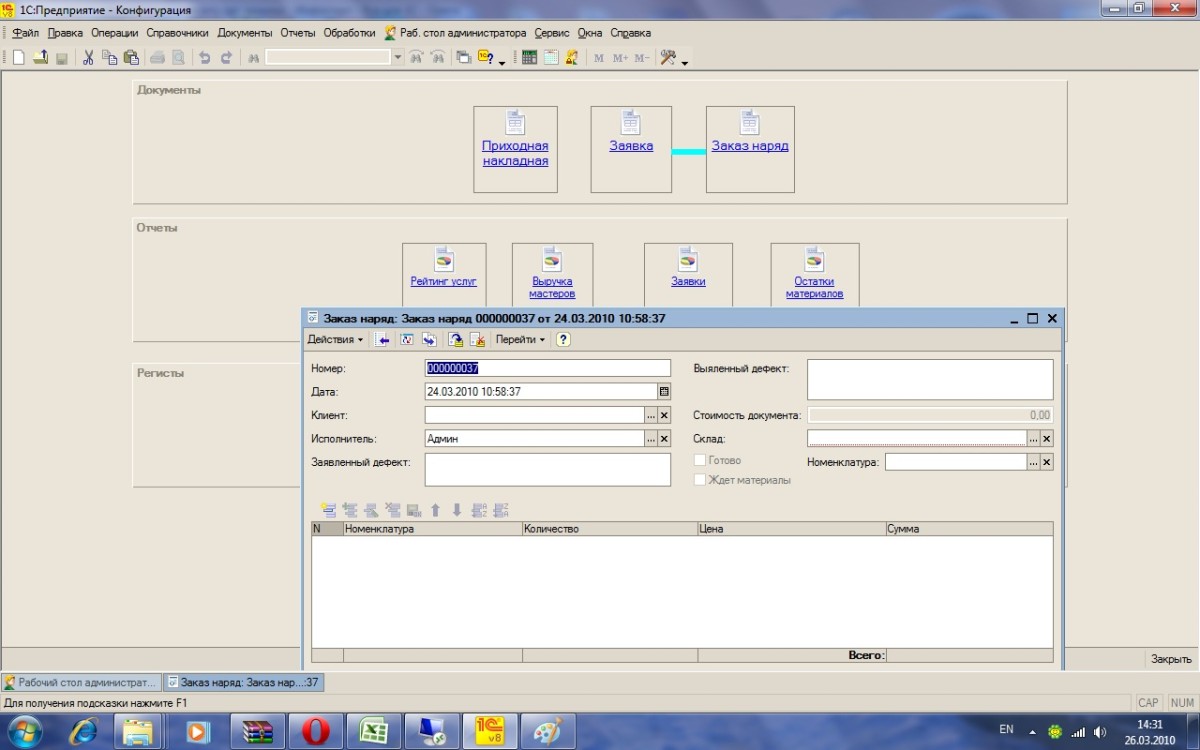
Task: Clear the Клиент field with X button
Action: tap(665, 415)
